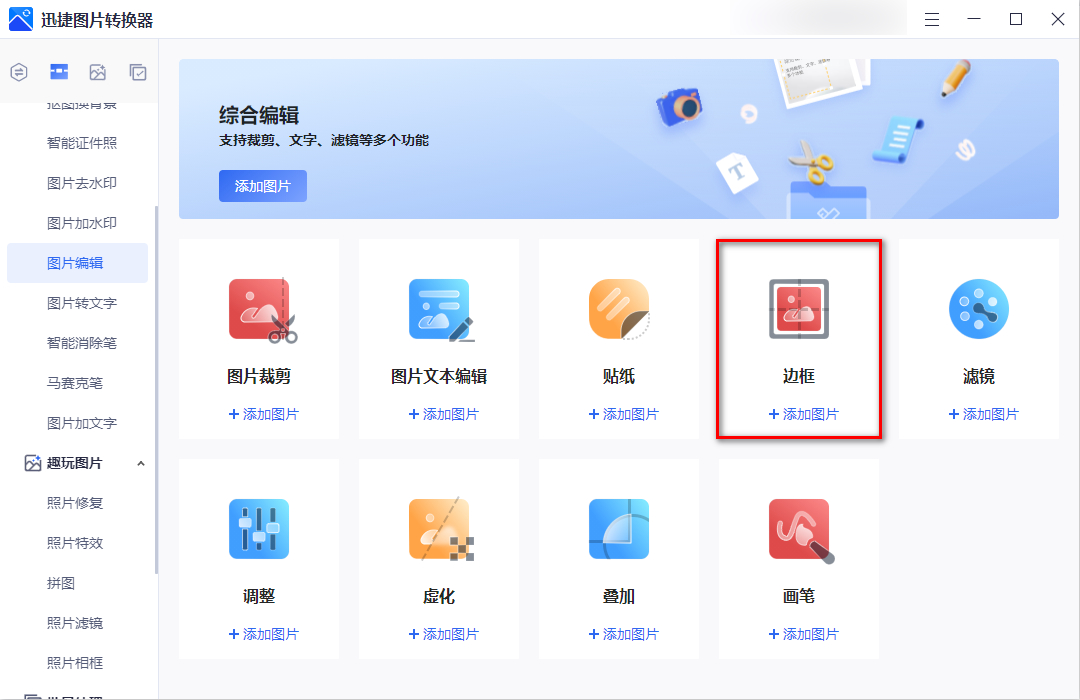This screenshot has width=1080, height=700.
Task: Click the 画笔 card title
Action: point(799,596)
